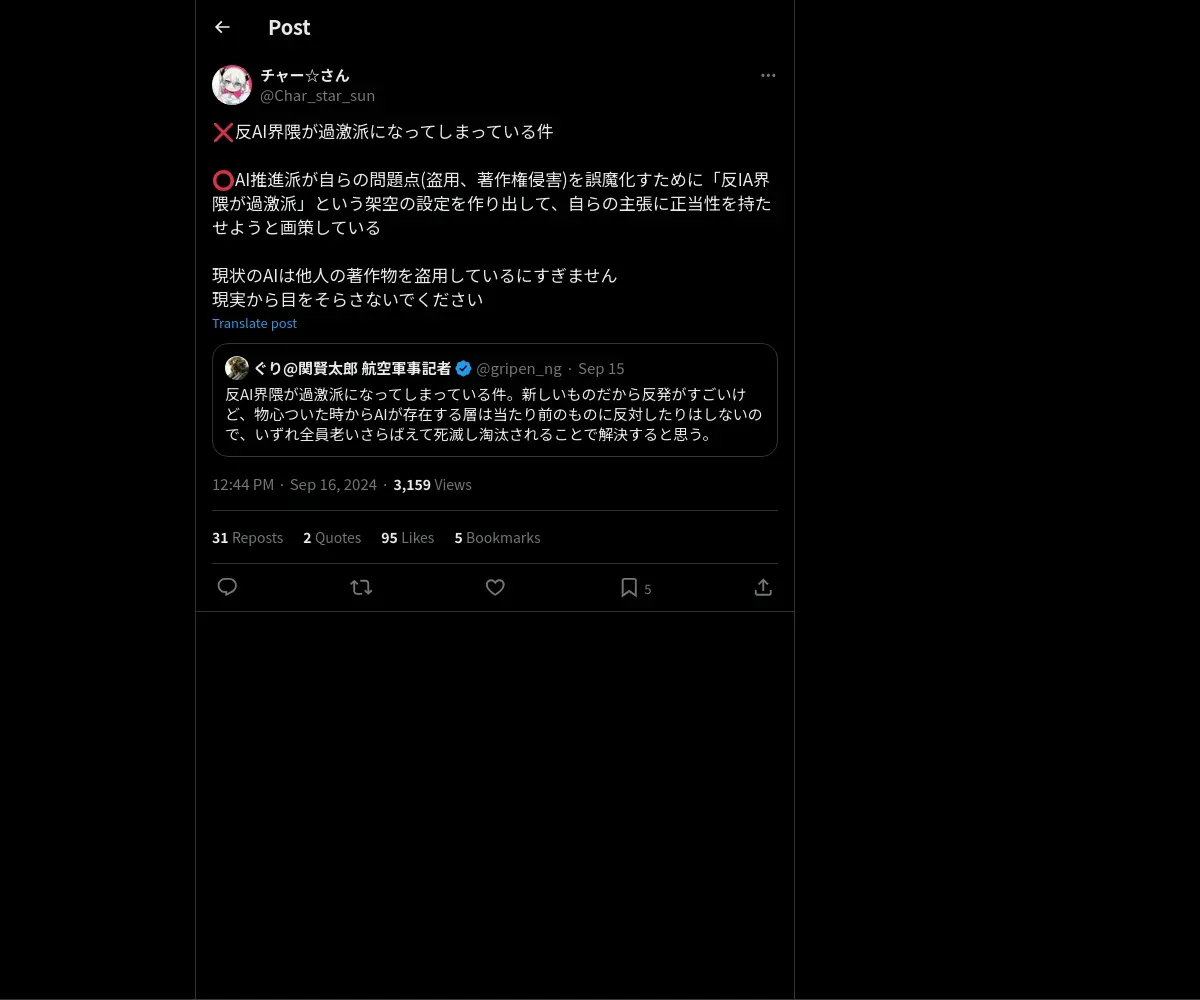The height and width of the screenshot is (1000, 1200).
Task: Open the three-dot more options menu
Action: point(768,75)
